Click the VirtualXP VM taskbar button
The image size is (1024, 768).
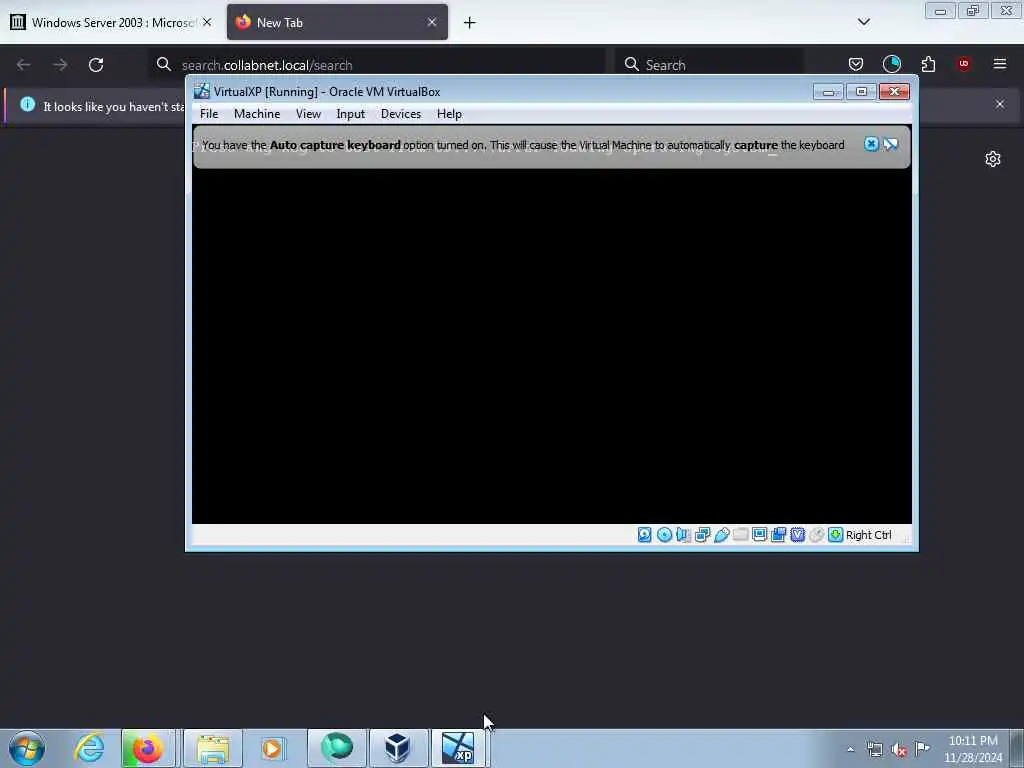click(458, 748)
